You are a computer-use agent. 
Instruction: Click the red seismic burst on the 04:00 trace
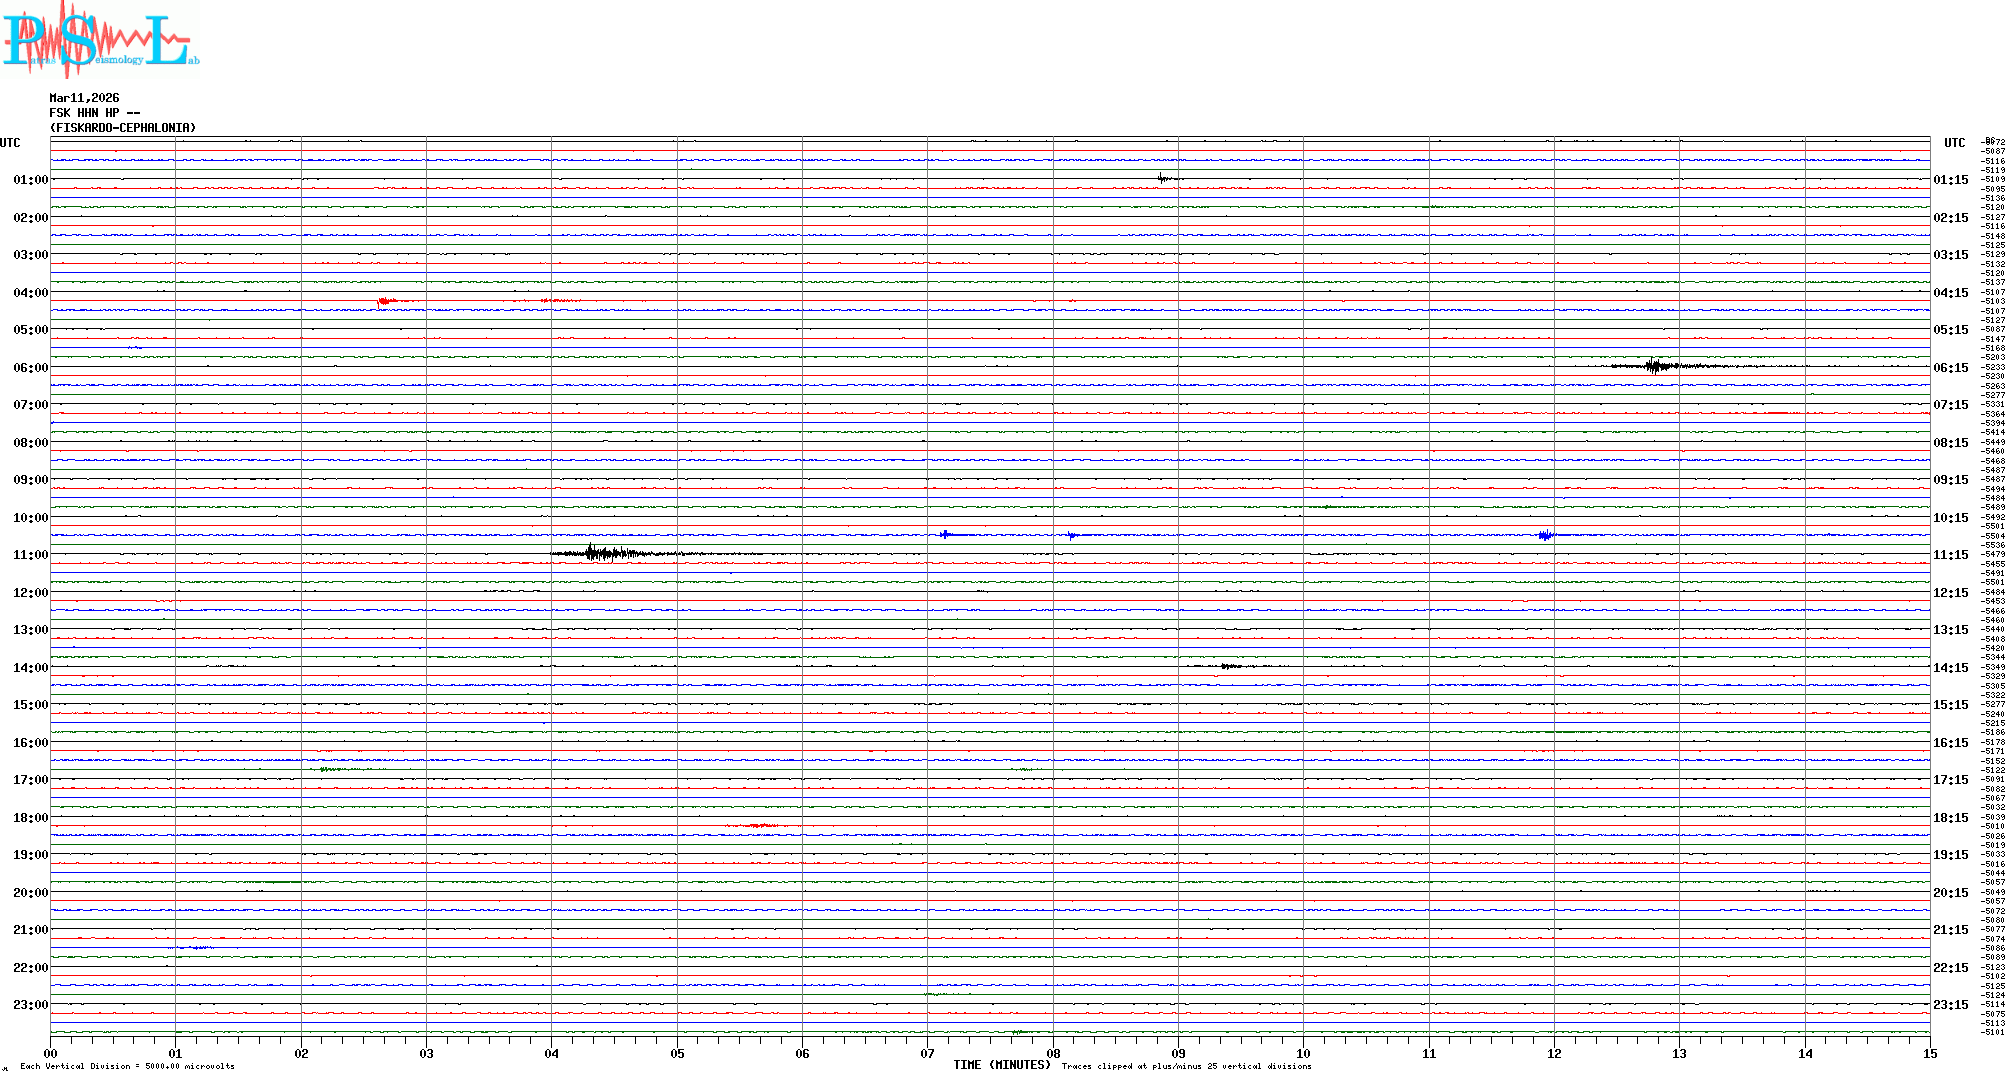coord(384,301)
